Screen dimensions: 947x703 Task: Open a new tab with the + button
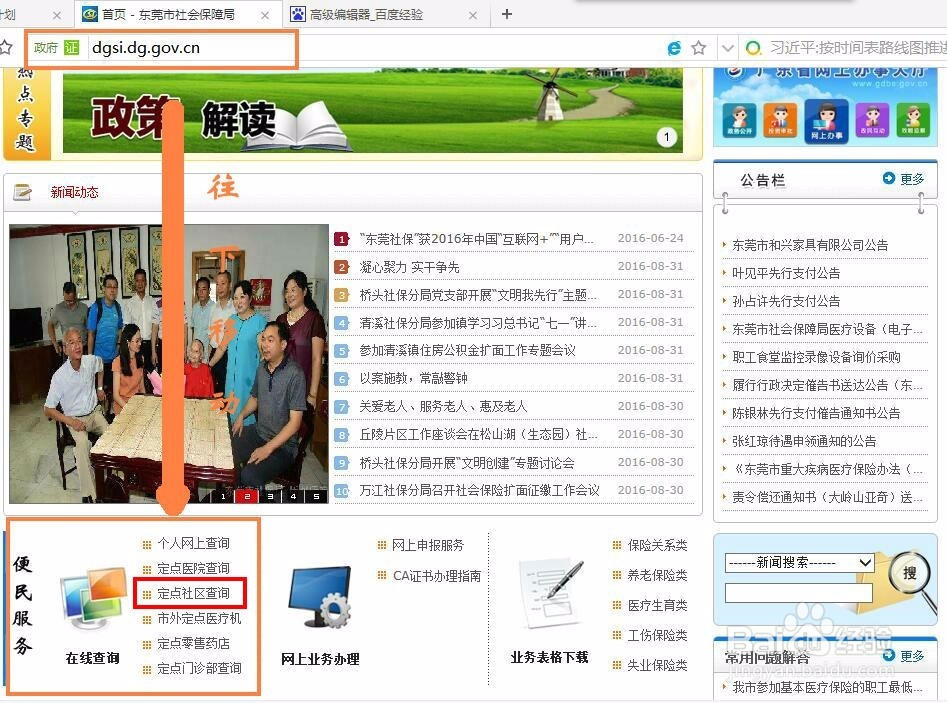[506, 14]
